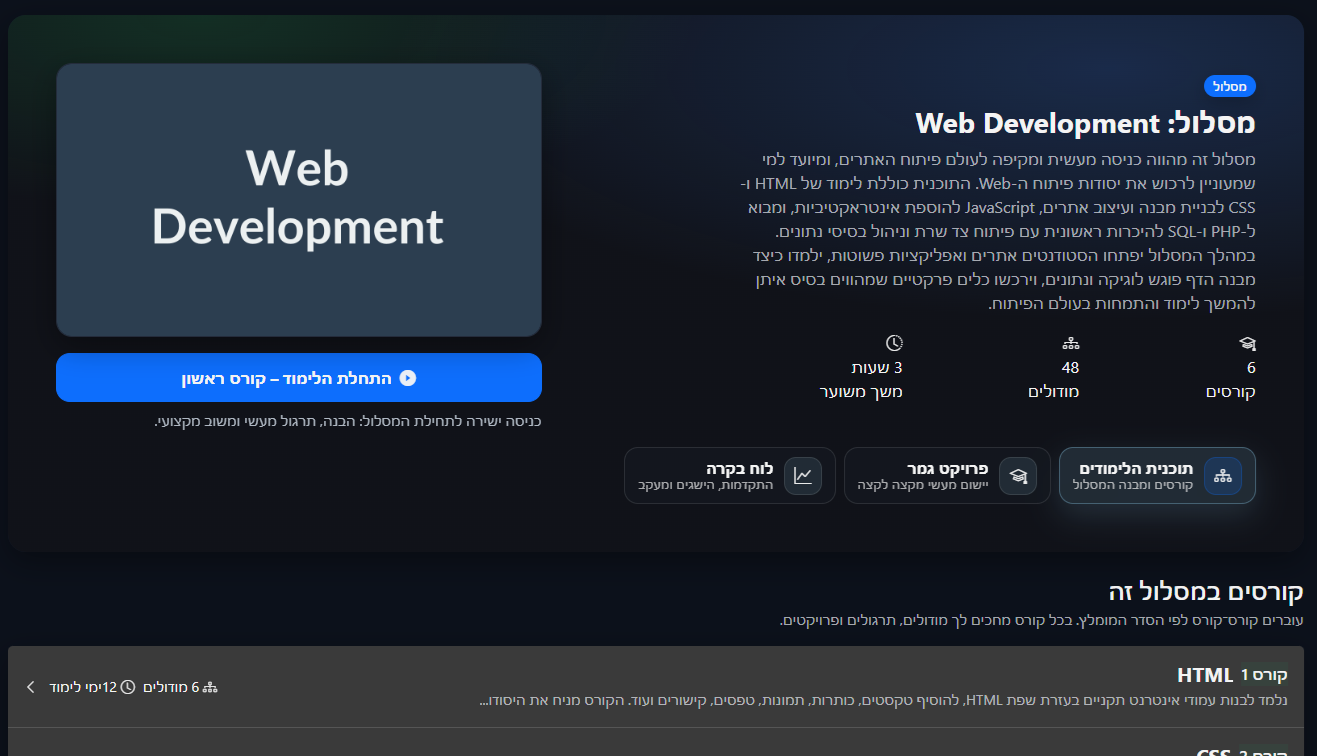The width and height of the screenshot is (1317, 756).
Task: Click the קורסים במסלול זה heading
Action: [1206, 591]
